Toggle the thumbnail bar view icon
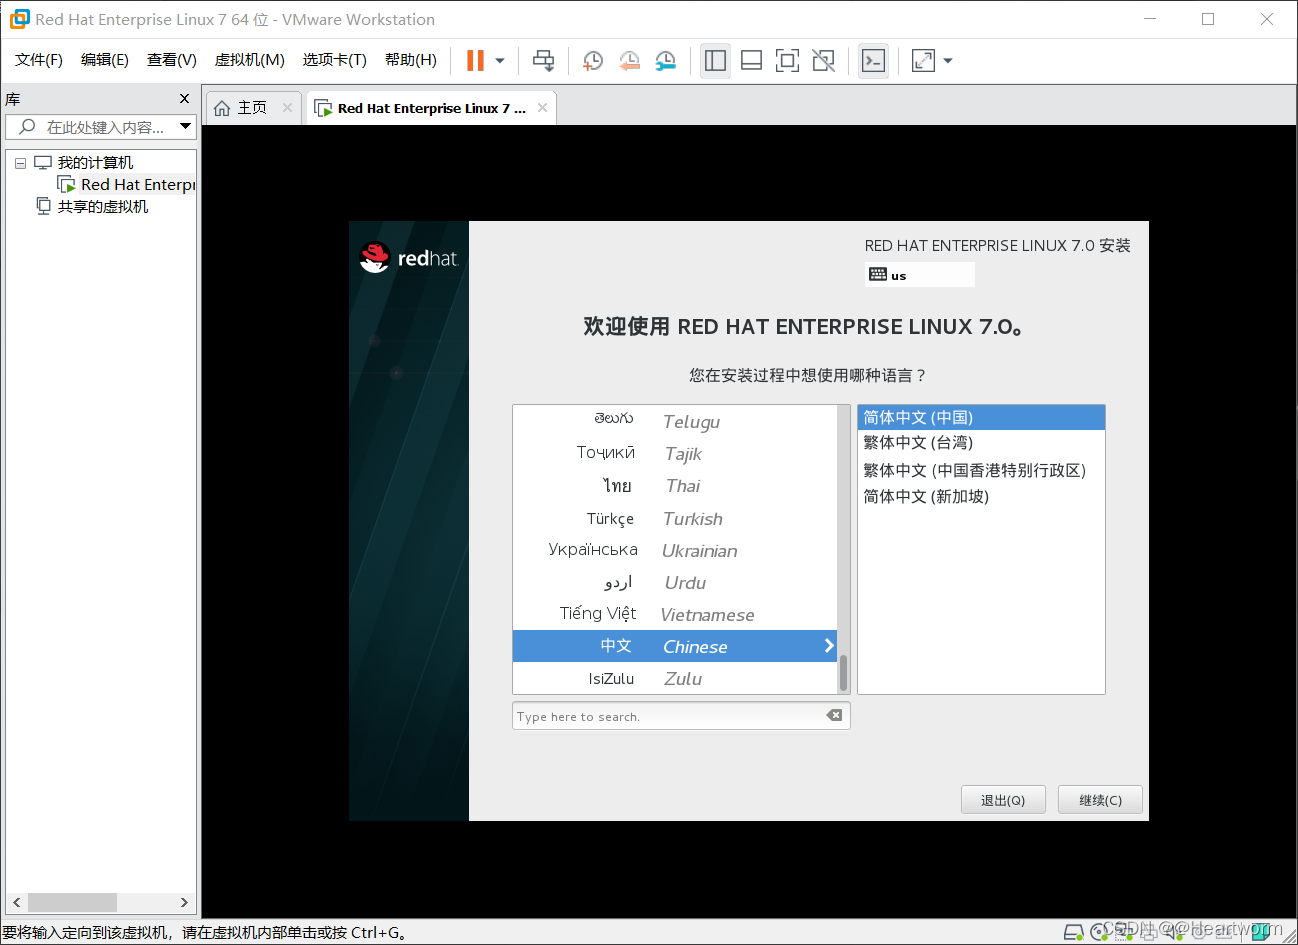The height and width of the screenshot is (945, 1298). point(751,61)
